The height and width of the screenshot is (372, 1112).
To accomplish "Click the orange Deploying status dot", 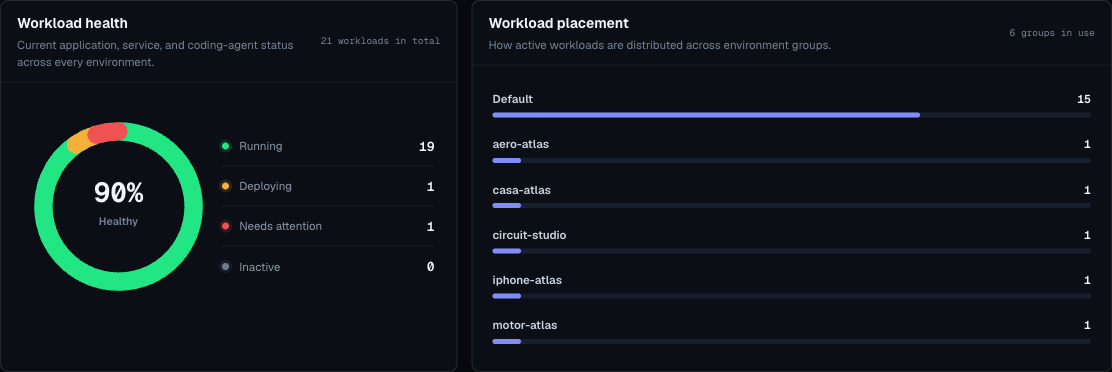I will tap(226, 186).
